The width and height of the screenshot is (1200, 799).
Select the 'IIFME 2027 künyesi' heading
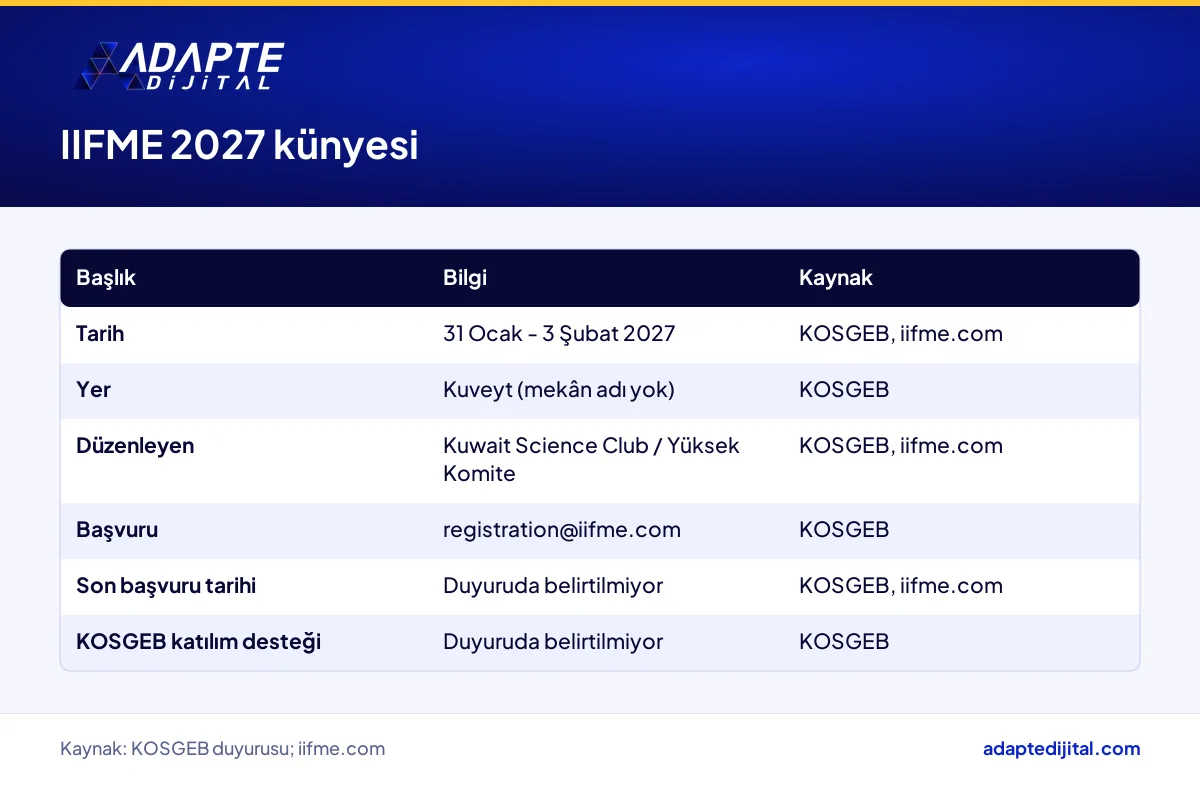[x=239, y=146]
